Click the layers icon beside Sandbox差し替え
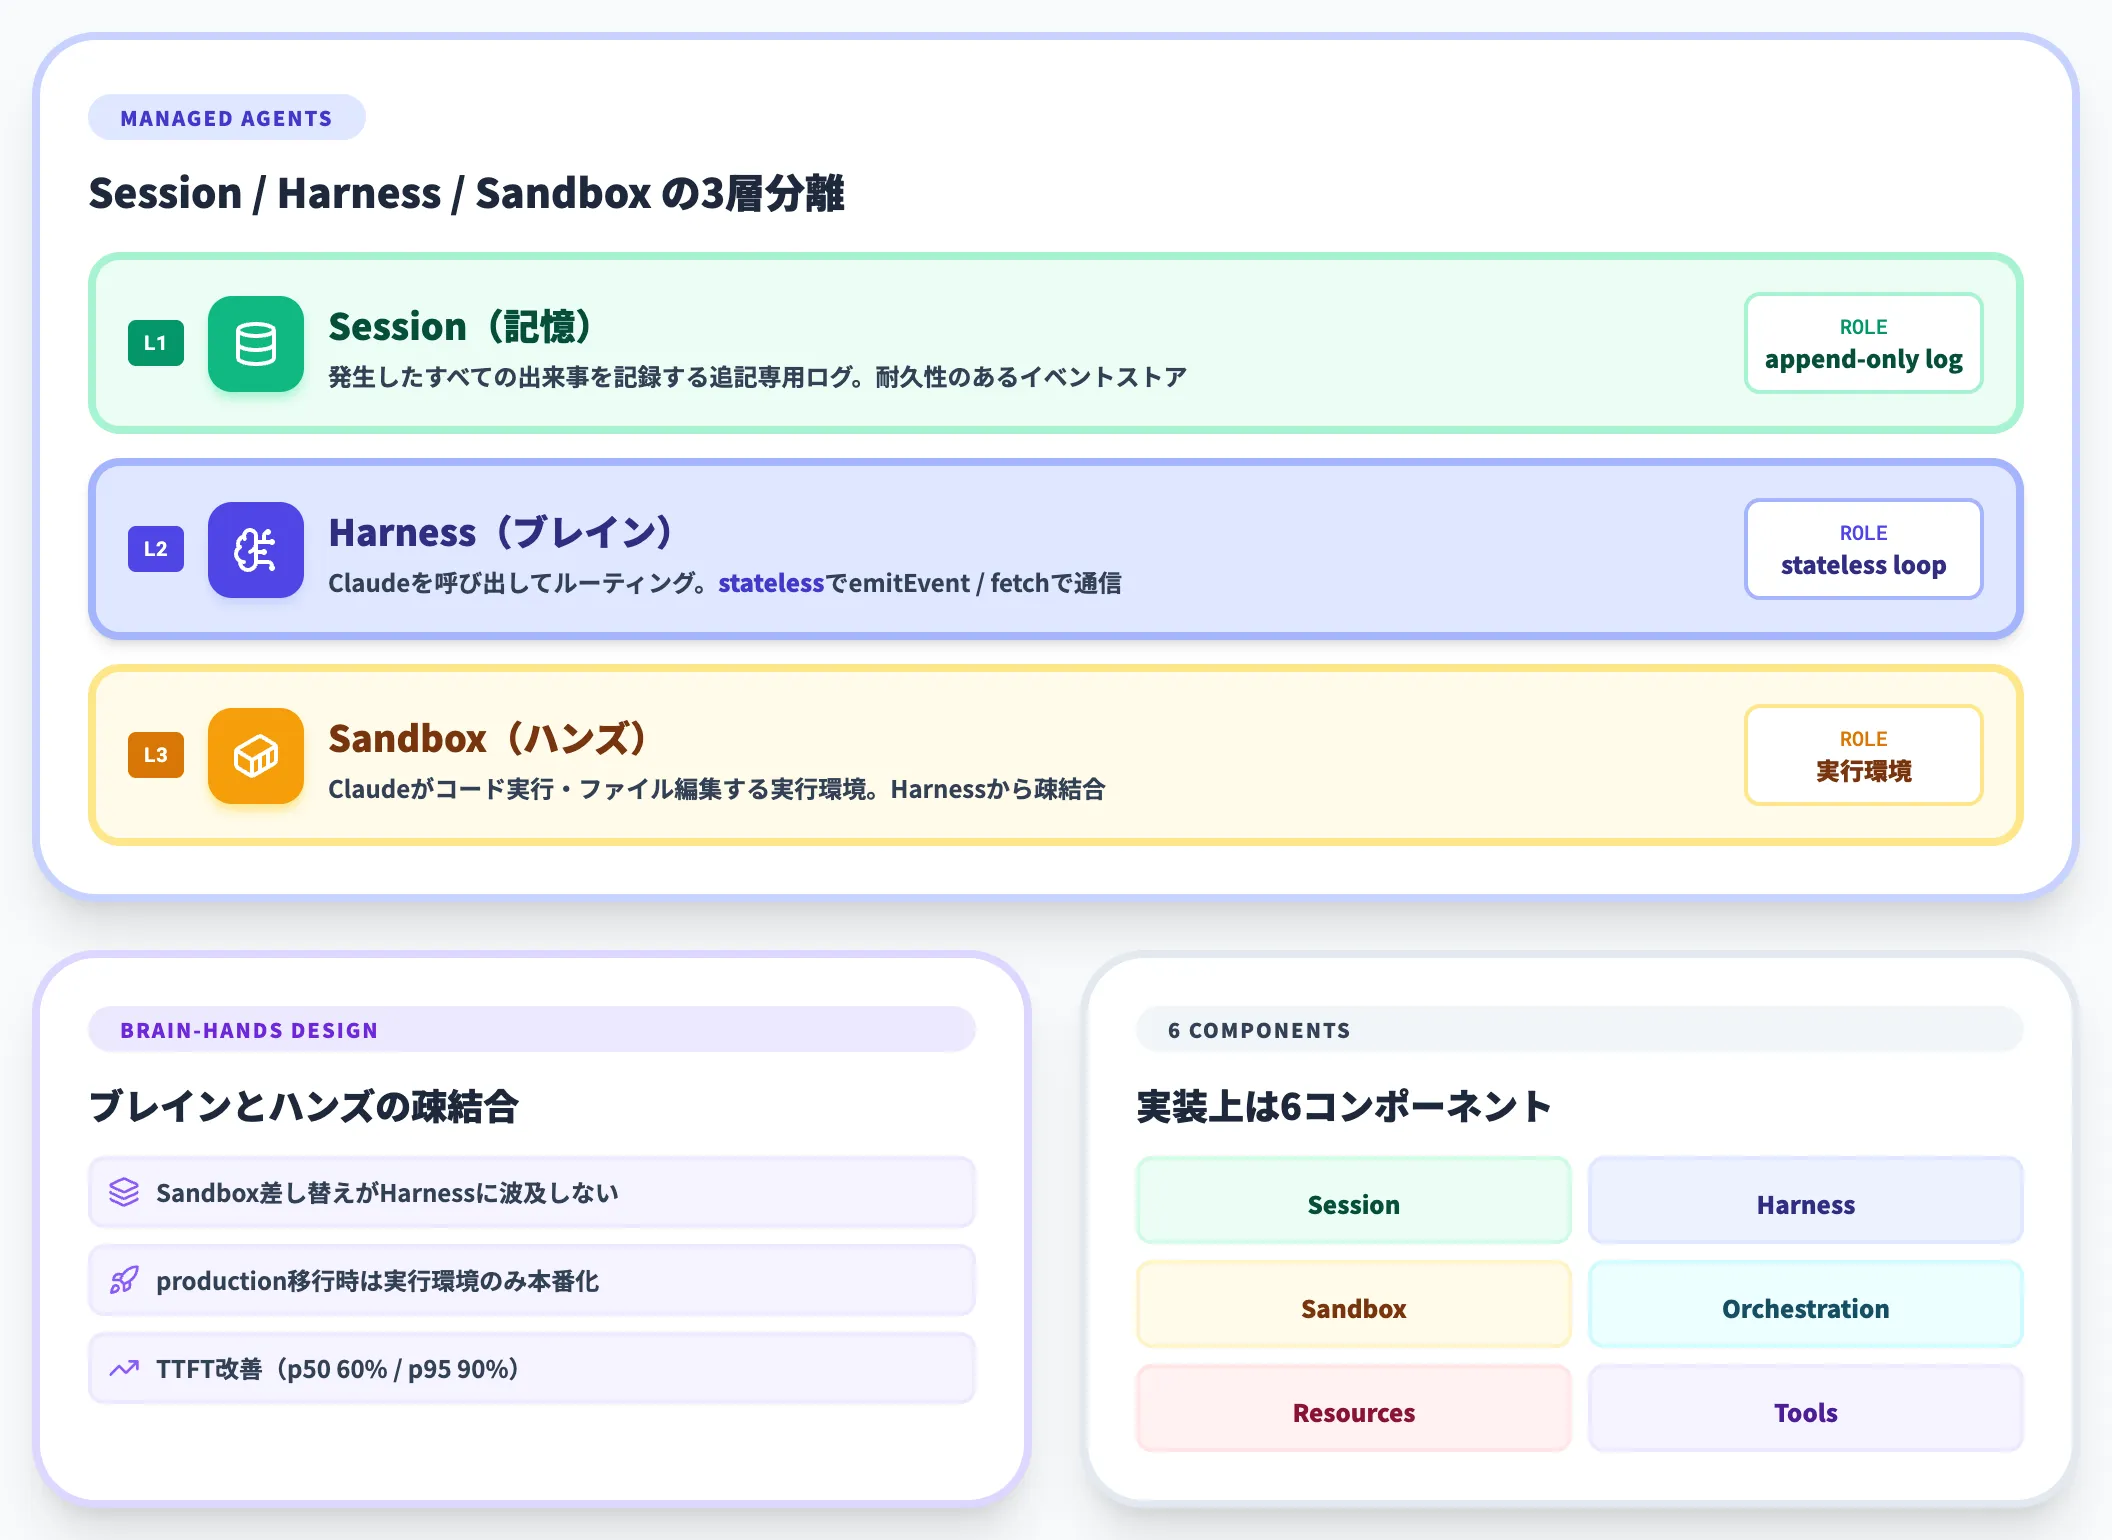Viewport: 2112px width, 1540px height. click(124, 1192)
